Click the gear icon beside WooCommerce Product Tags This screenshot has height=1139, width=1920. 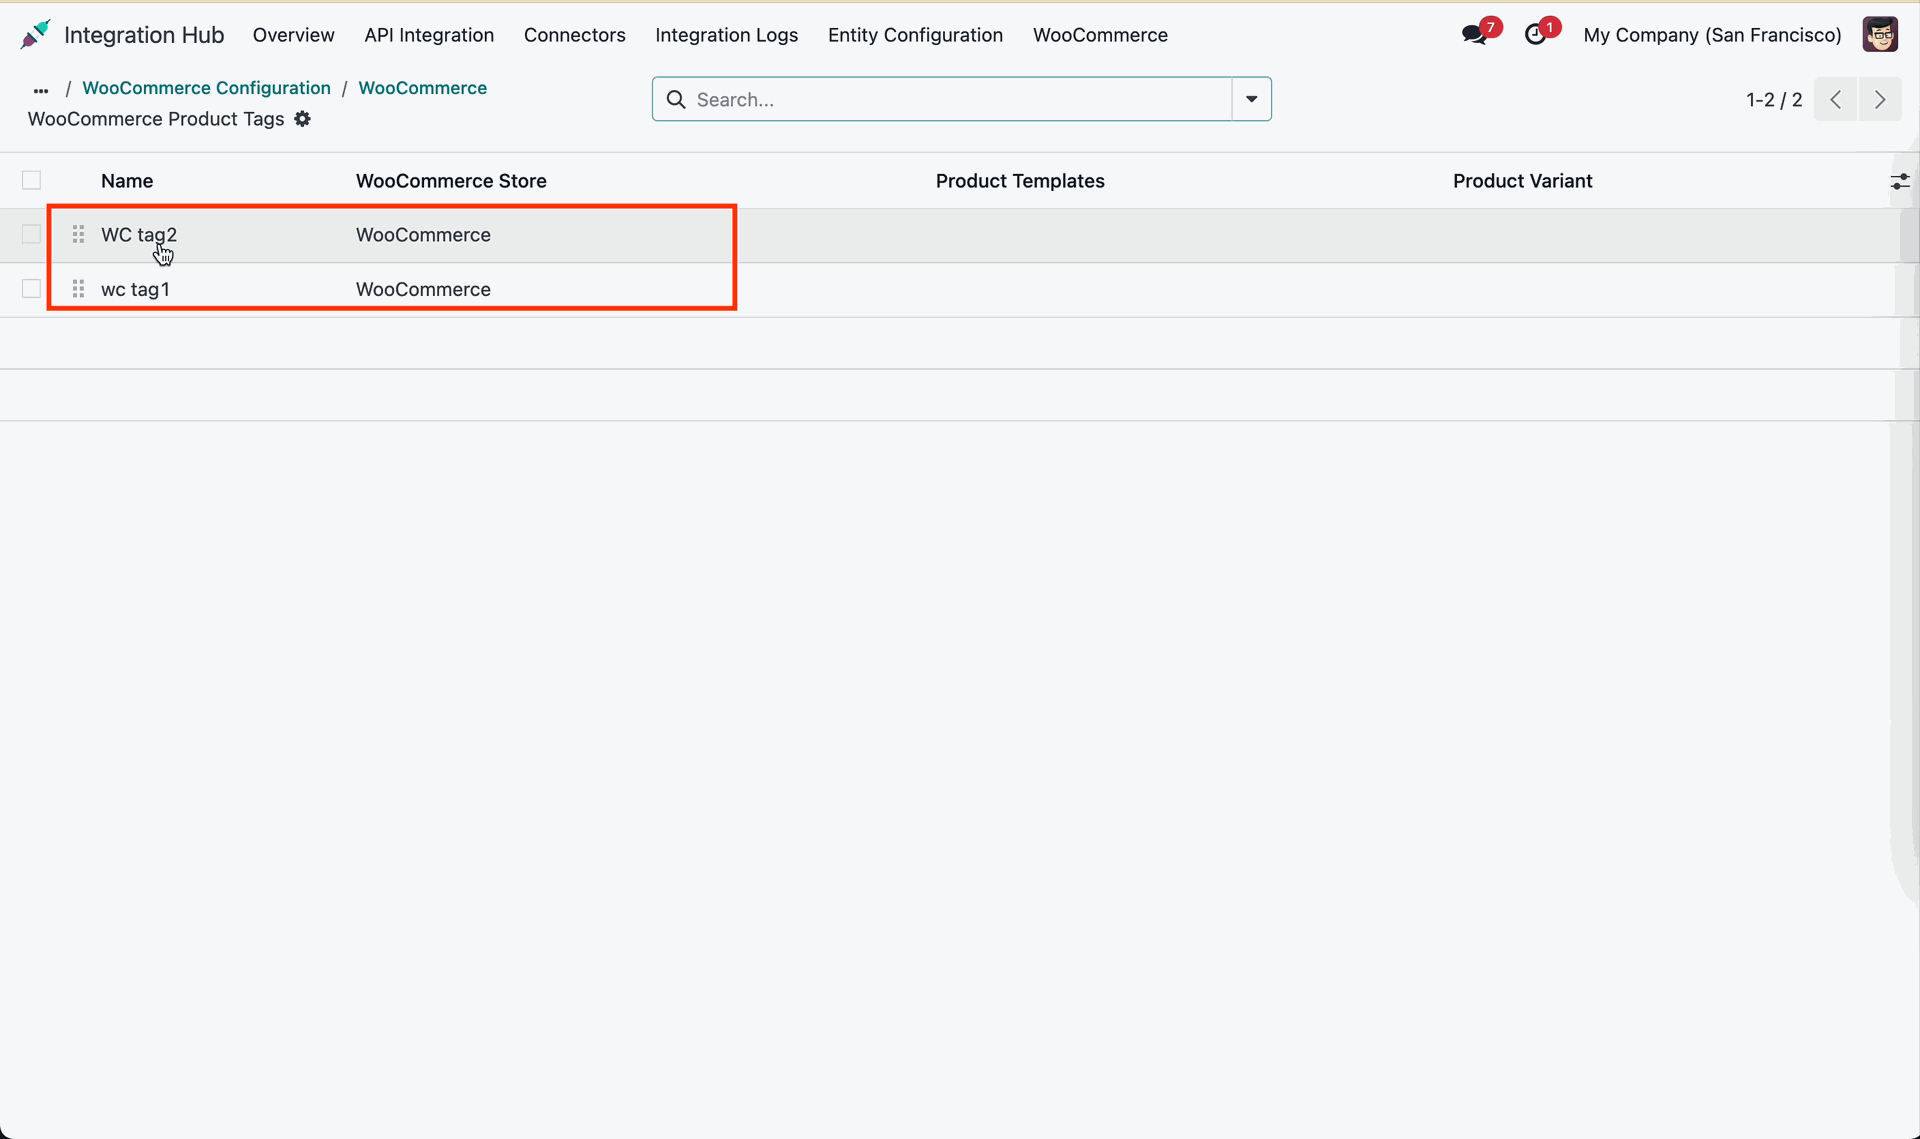tap(303, 119)
